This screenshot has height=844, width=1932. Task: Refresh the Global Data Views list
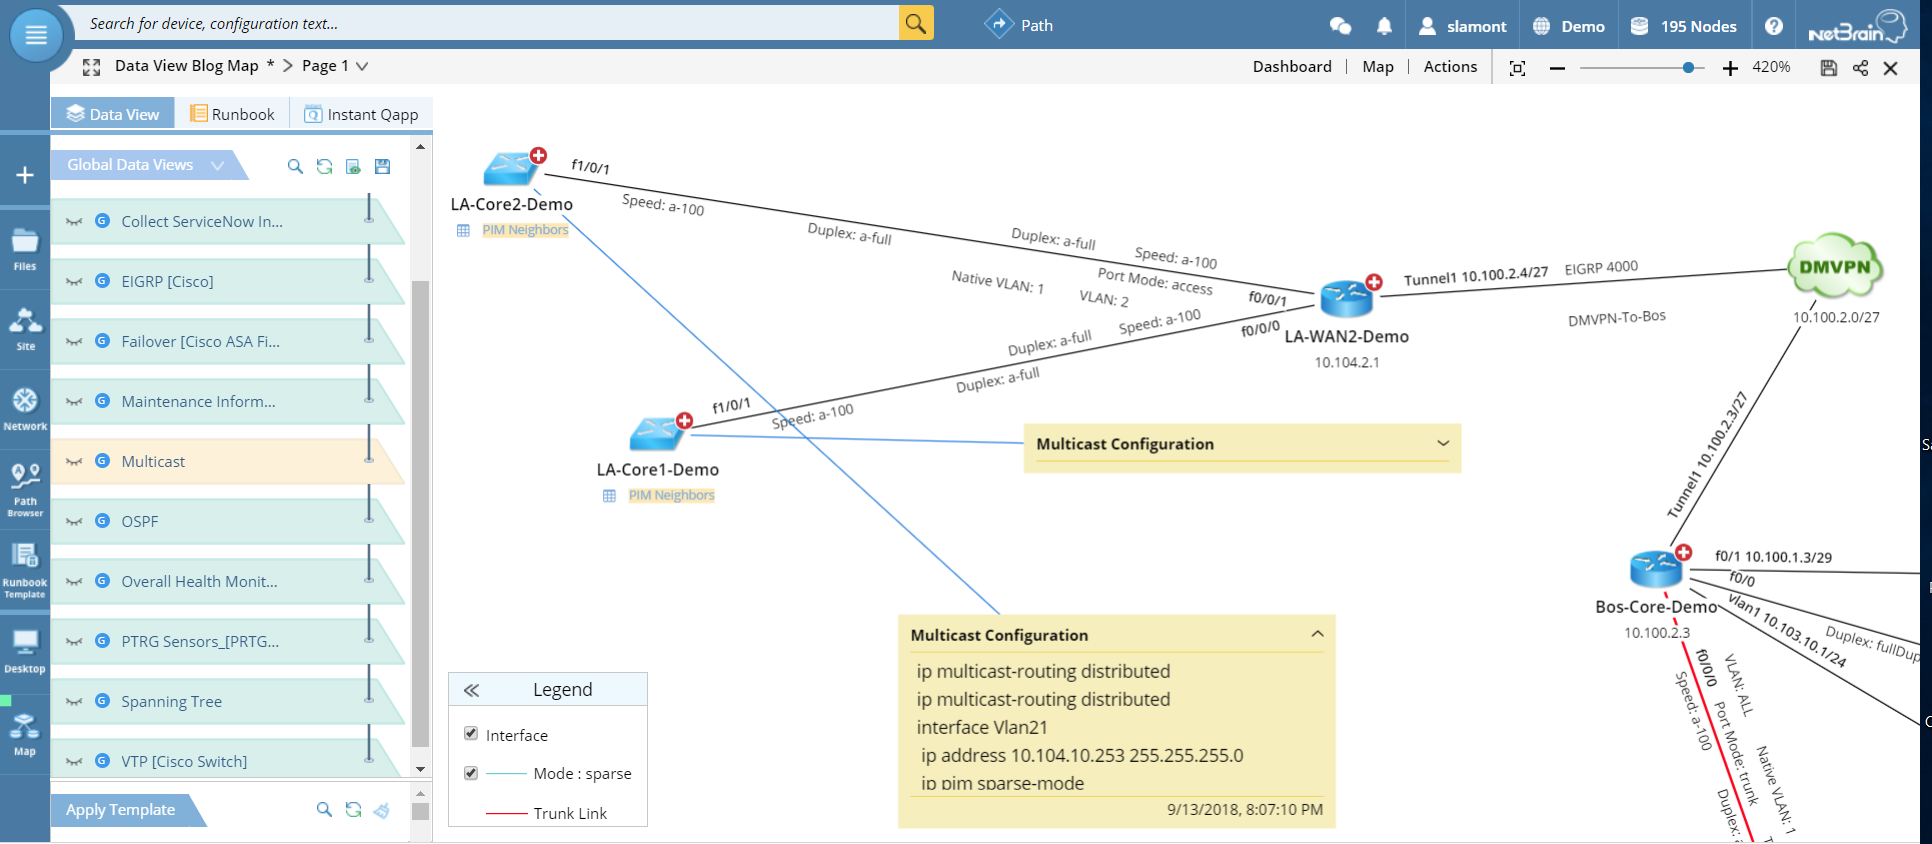tap(324, 166)
